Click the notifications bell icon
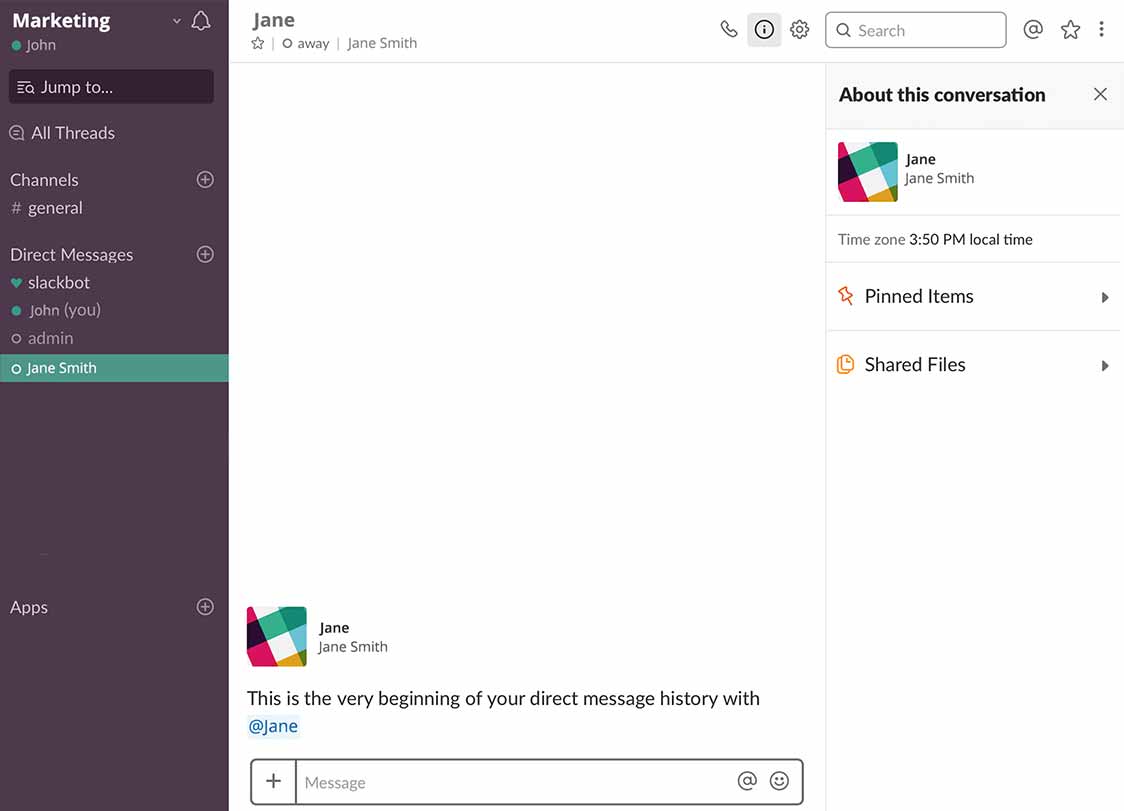Screen dimensions: 1124x811 coord(201,21)
